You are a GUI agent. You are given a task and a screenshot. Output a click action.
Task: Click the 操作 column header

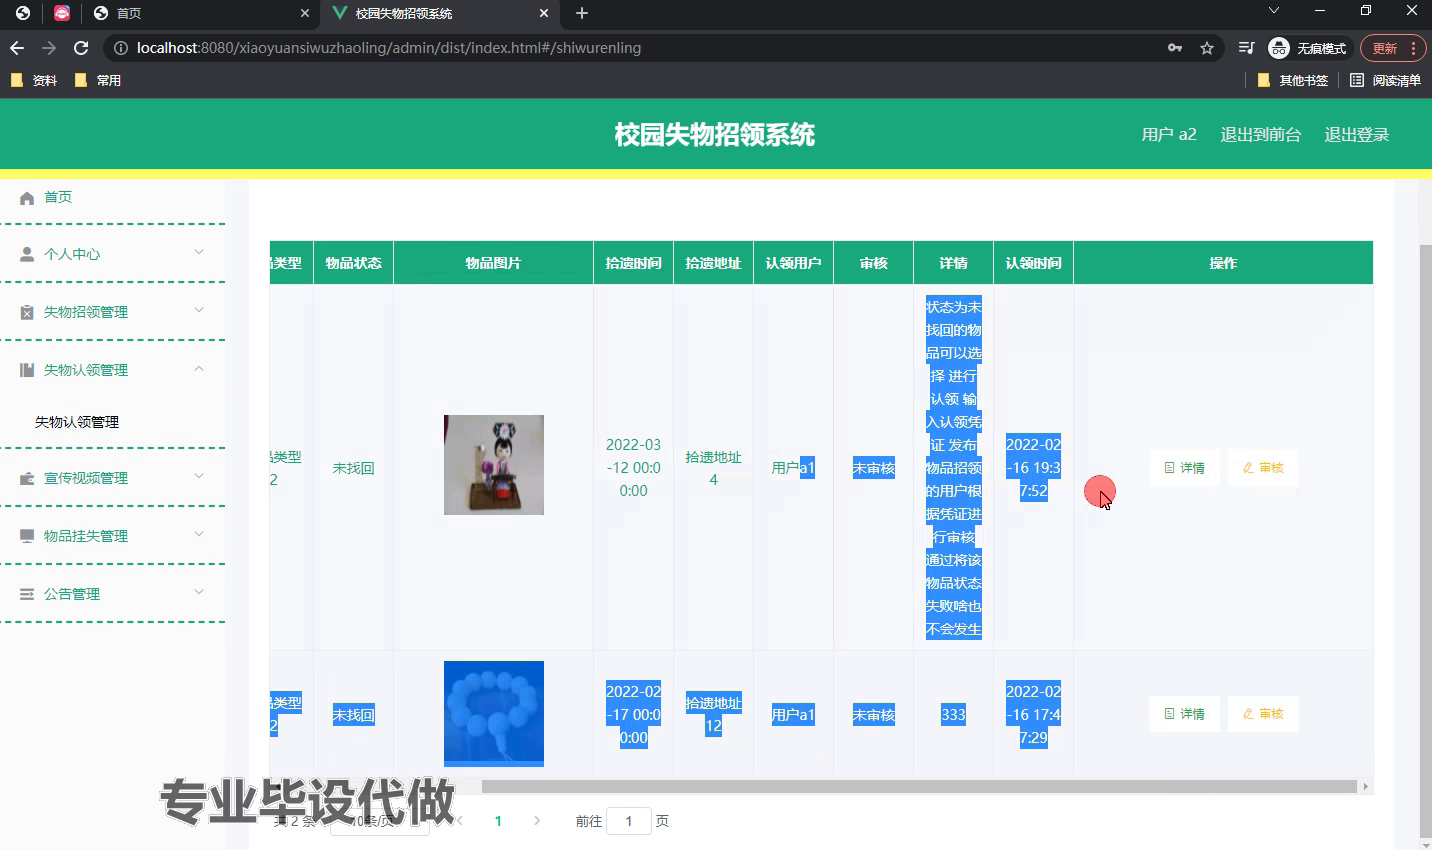click(x=1223, y=263)
